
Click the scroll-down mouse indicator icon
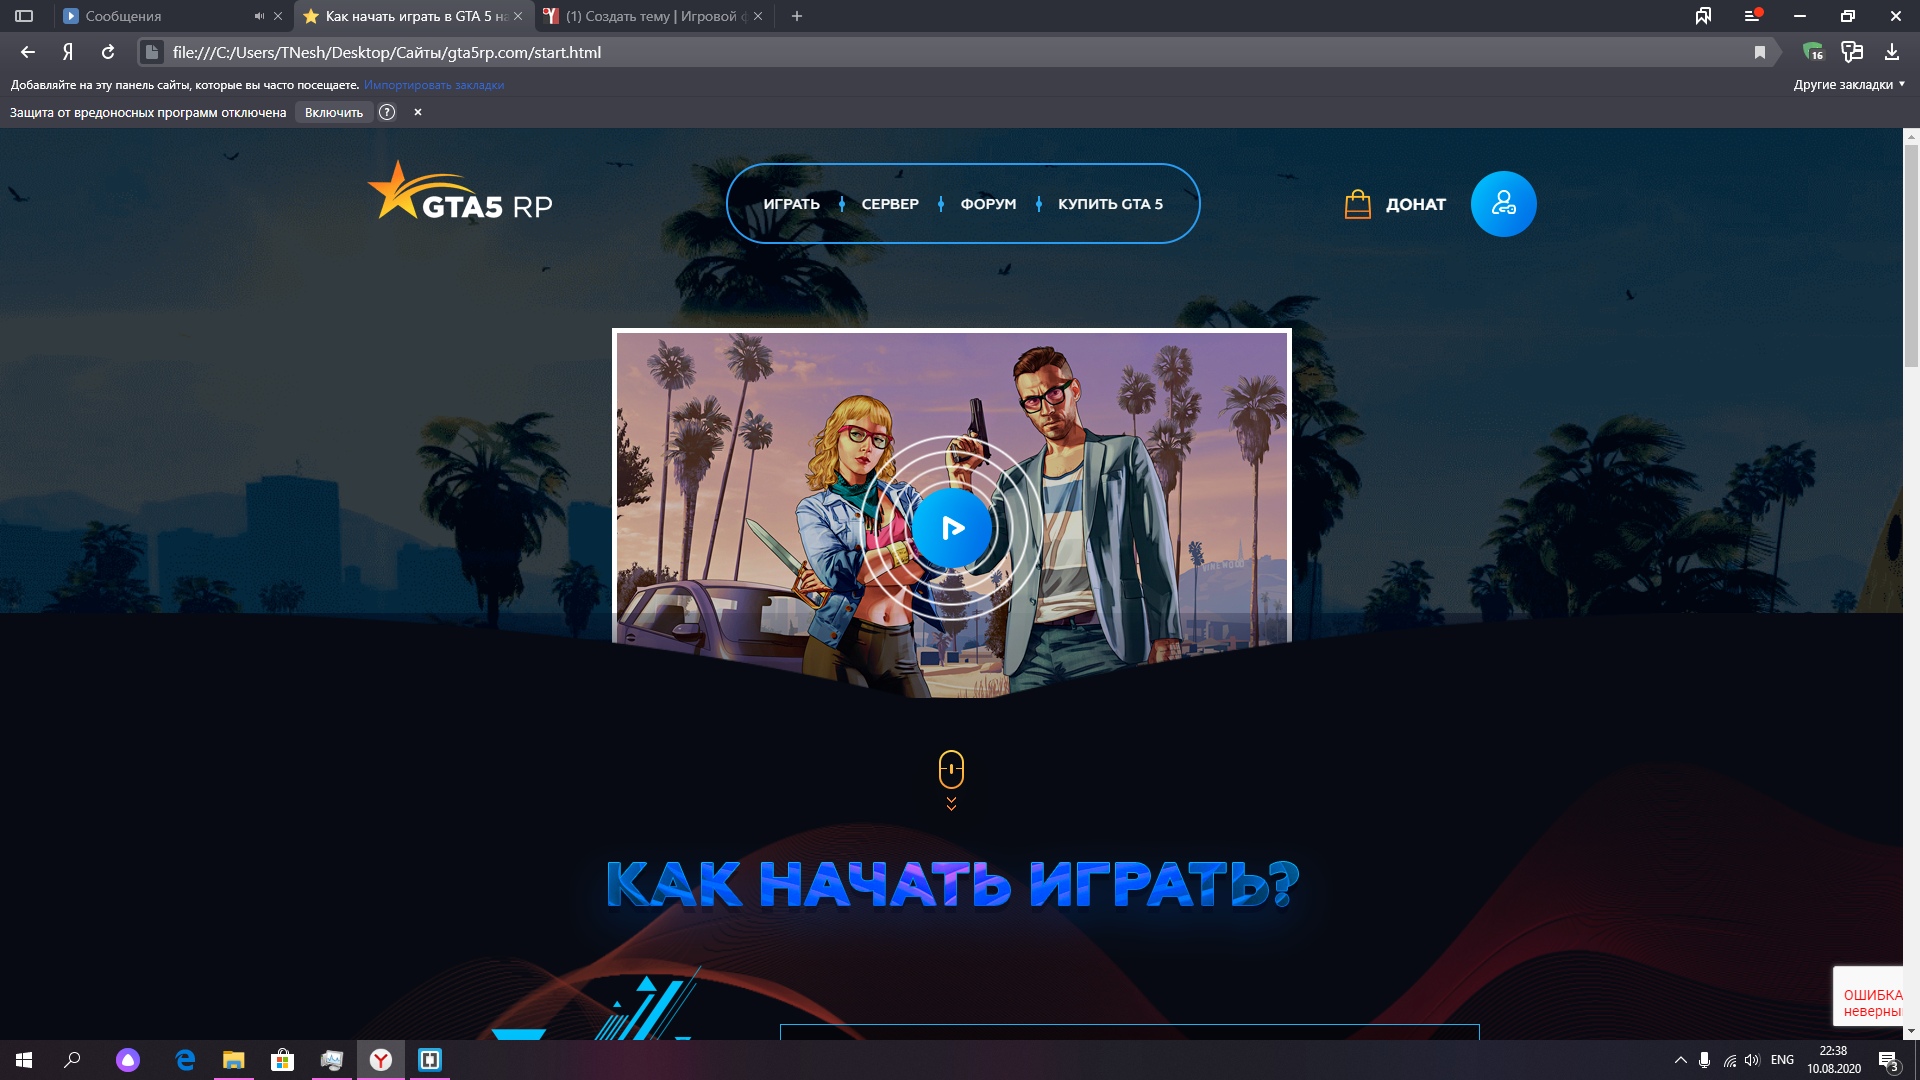pos(951,771)
